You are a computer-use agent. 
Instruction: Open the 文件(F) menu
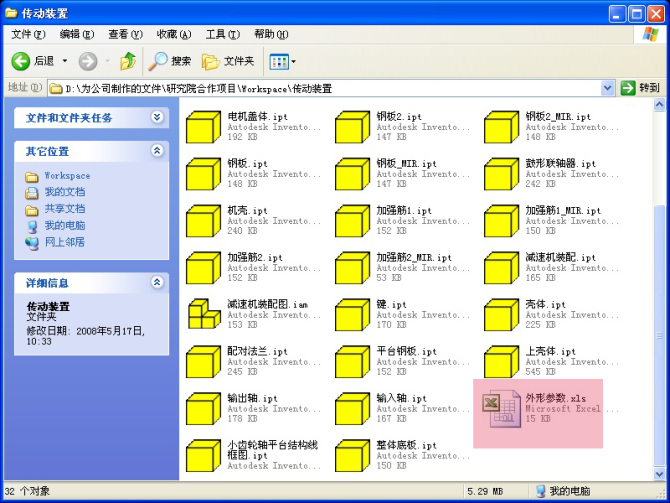pyautogui.click(x=28, y=34)
